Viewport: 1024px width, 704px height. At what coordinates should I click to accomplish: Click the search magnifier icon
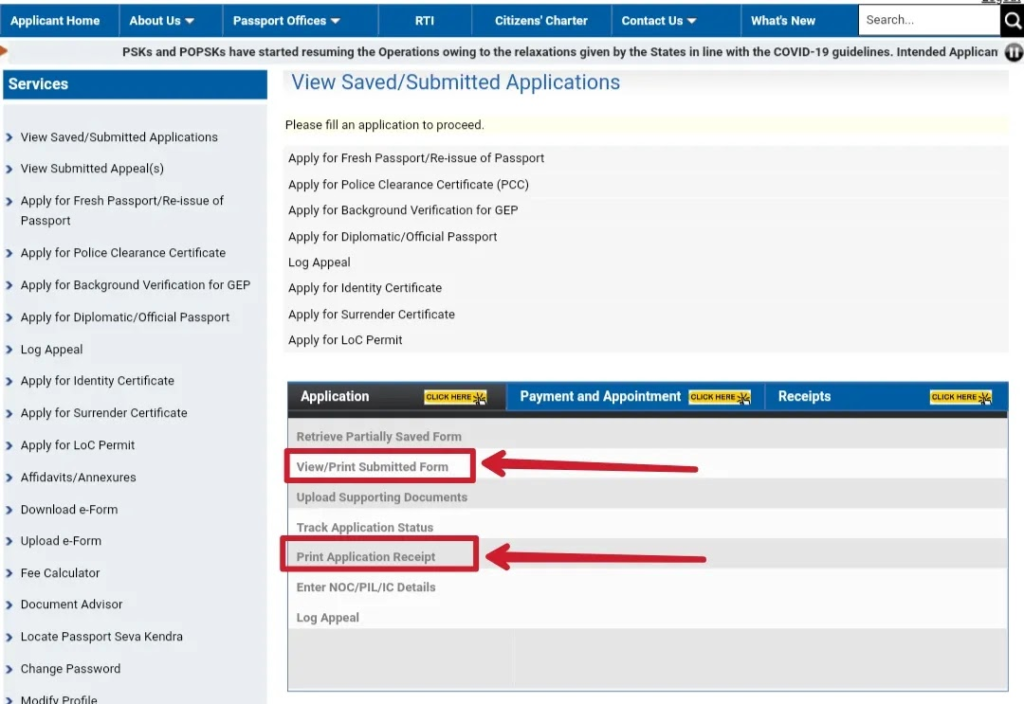coord(1012,19)
